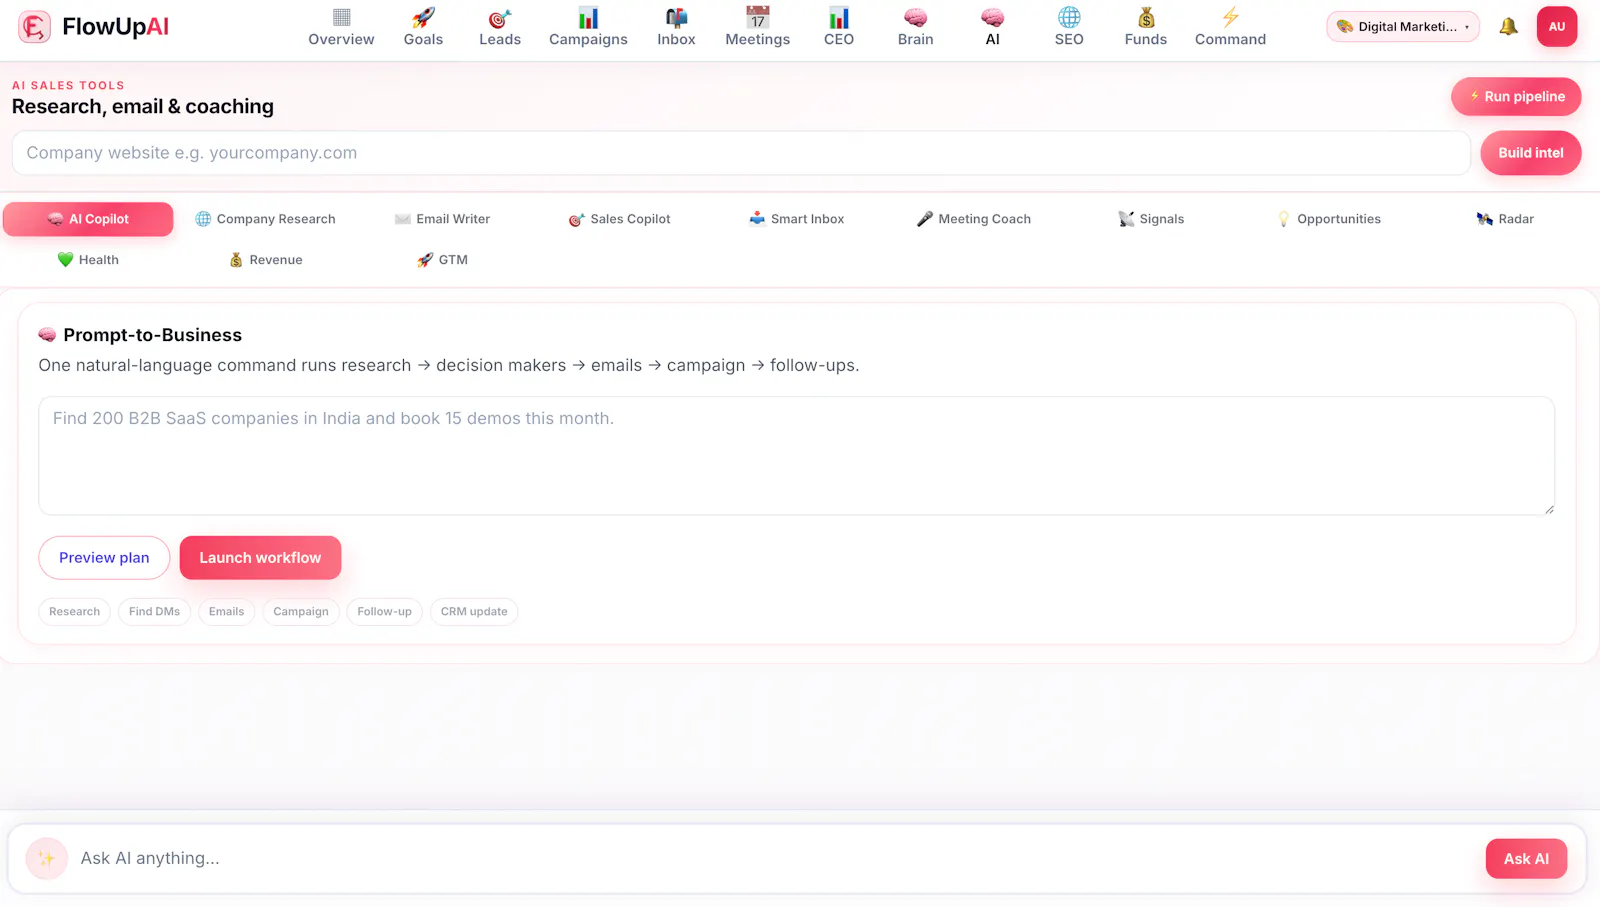Open the AU user avatar
1600x907 pixels.
click(1557, 27)
